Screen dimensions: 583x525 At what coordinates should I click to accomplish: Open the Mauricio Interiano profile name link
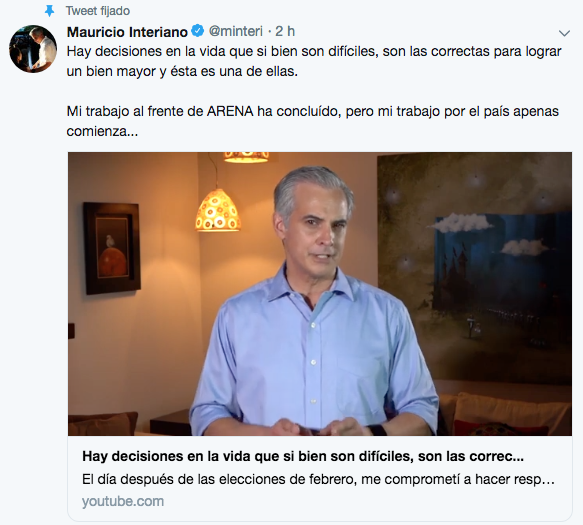click(127, 32)
